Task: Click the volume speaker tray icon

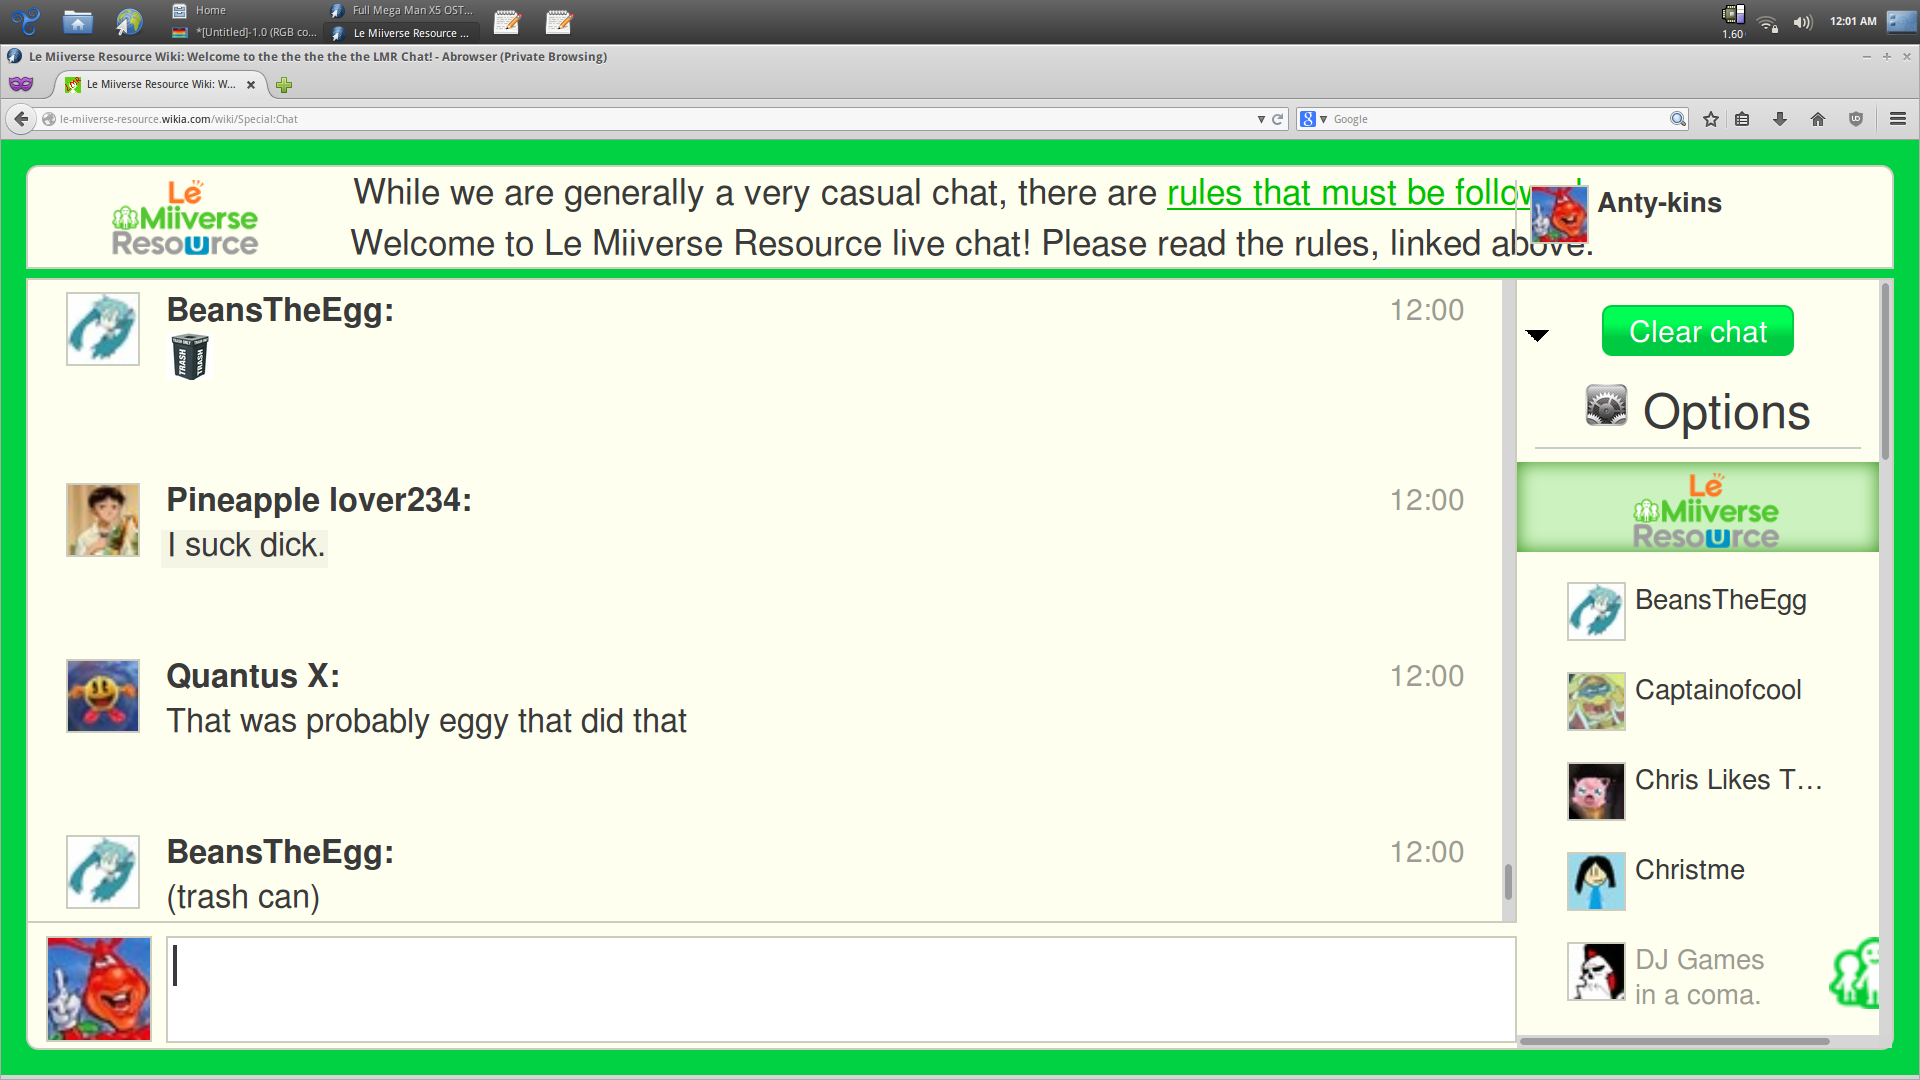Action: (1803, 22)
